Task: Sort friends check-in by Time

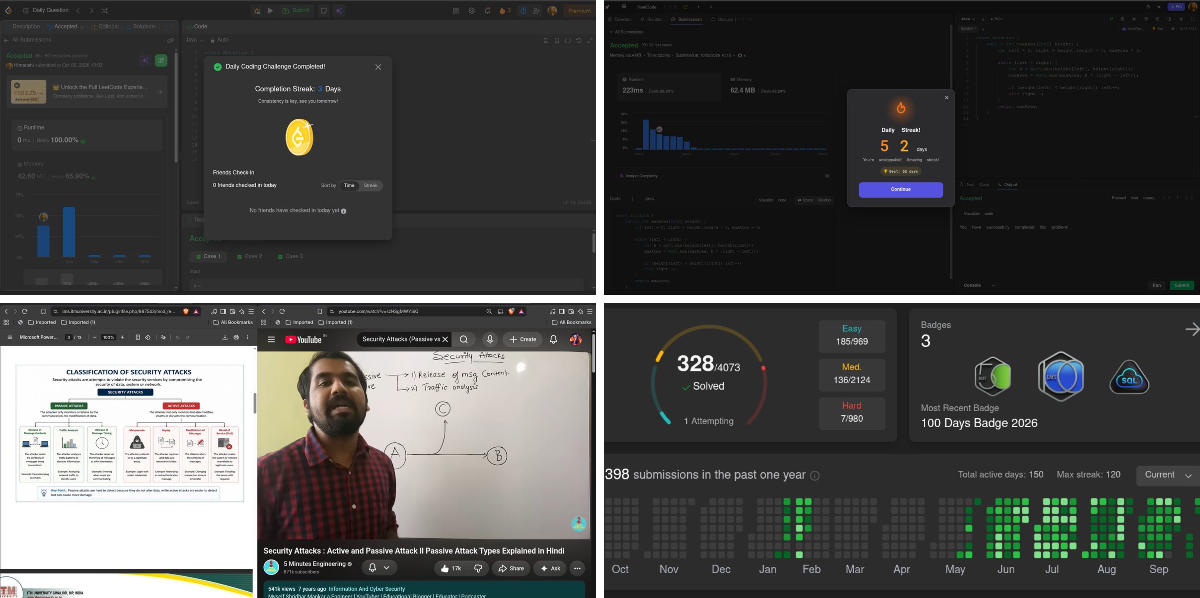Action: tap(349, 185)
